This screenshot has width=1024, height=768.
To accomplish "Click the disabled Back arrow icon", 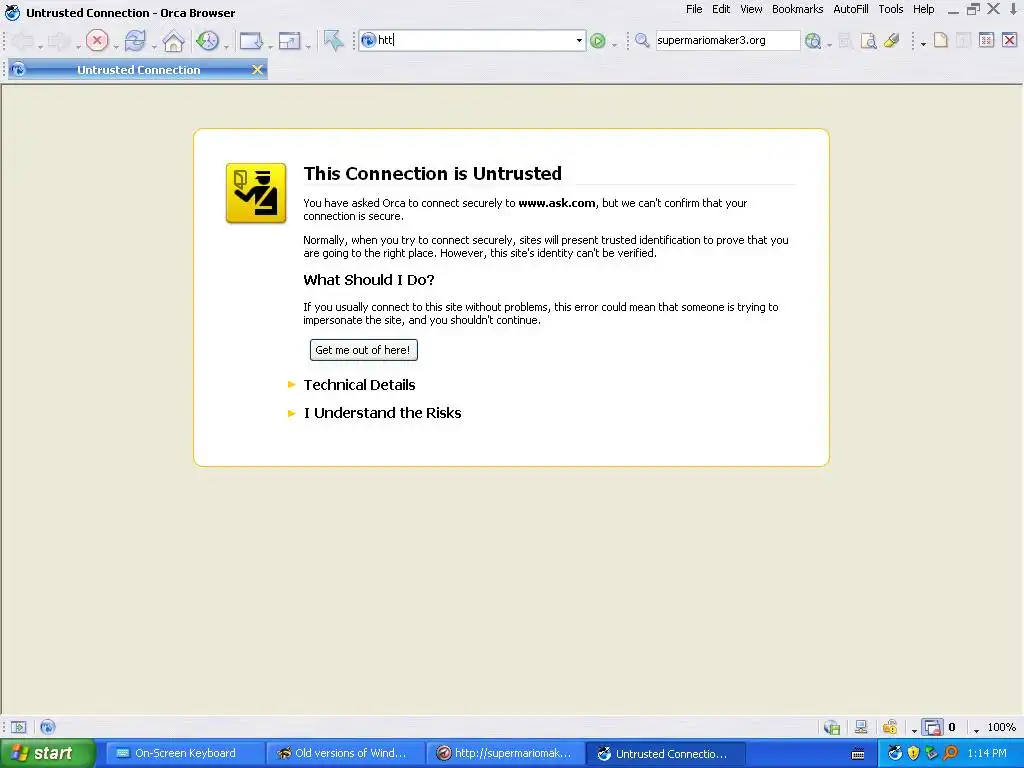I will point(22,40).
